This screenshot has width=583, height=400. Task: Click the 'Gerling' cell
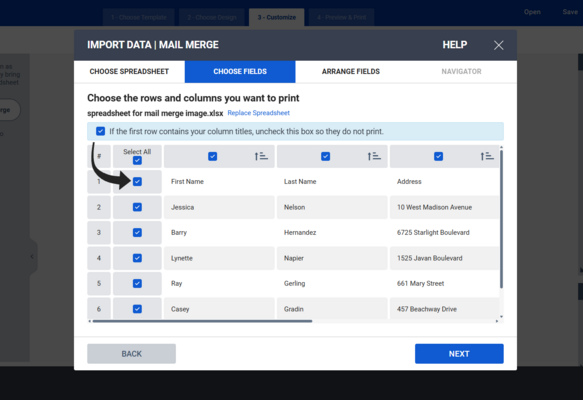click(332, 283)
